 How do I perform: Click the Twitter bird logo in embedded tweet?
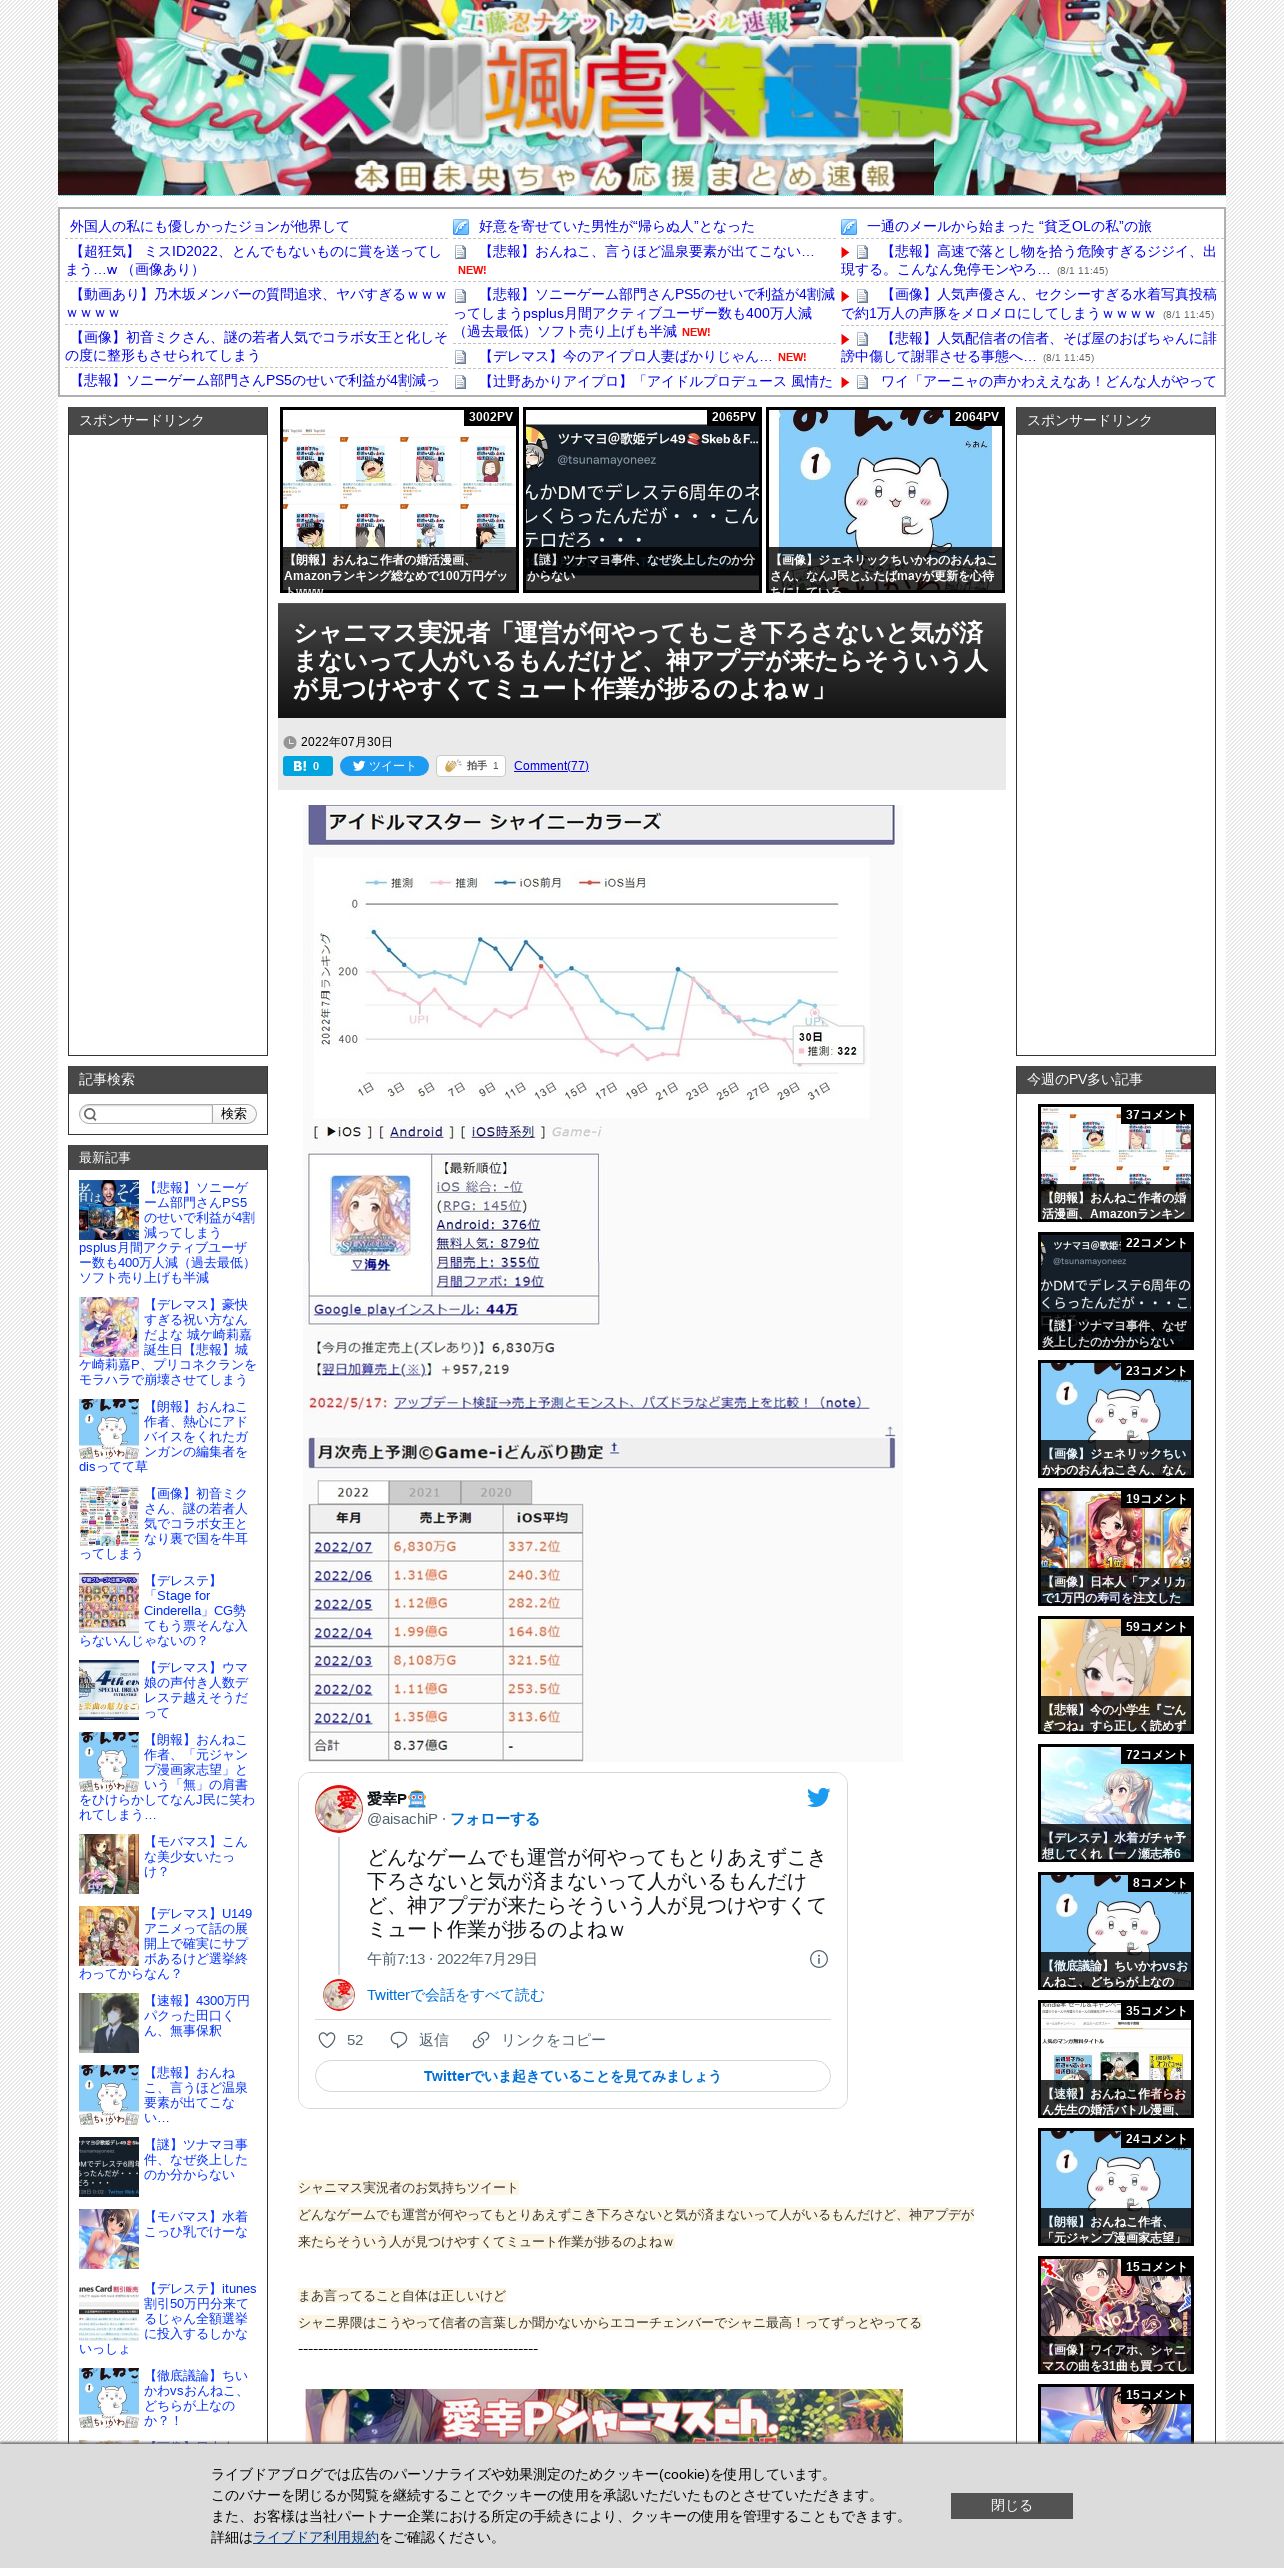coord(818,1797)
